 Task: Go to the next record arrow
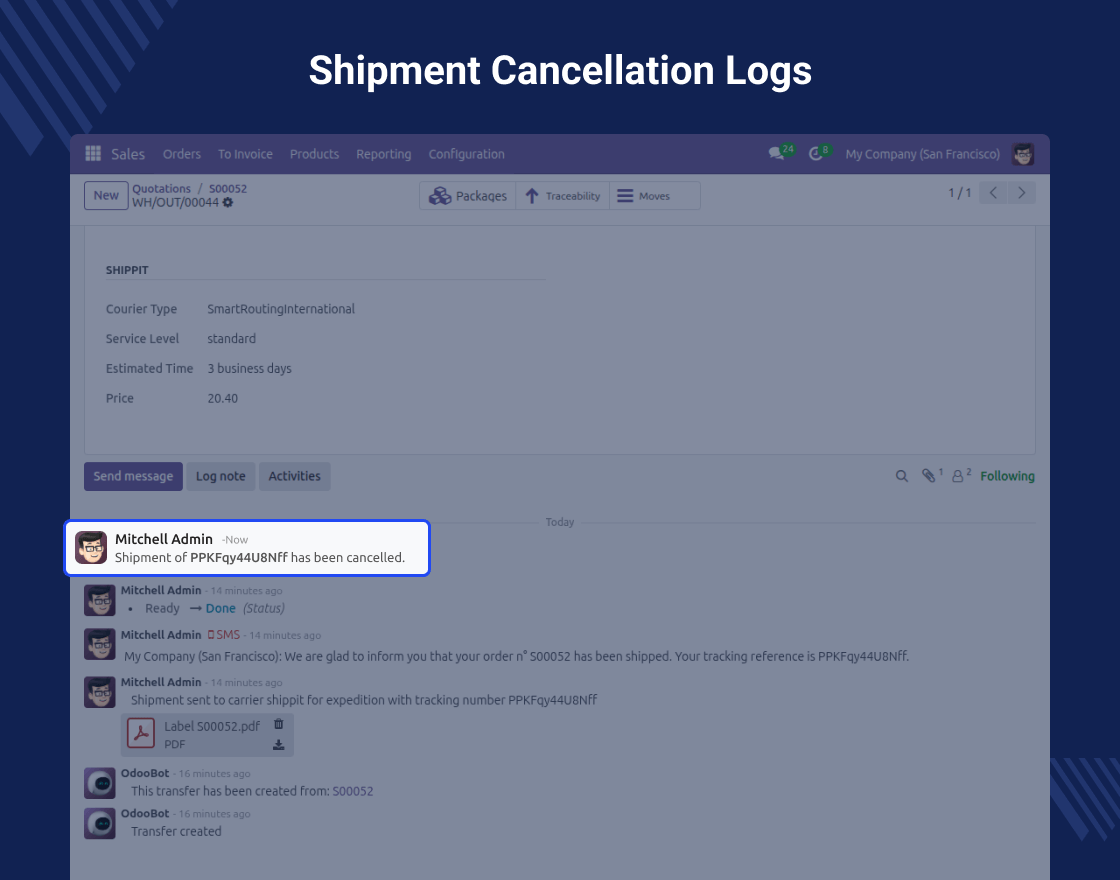pos(1021,193)
